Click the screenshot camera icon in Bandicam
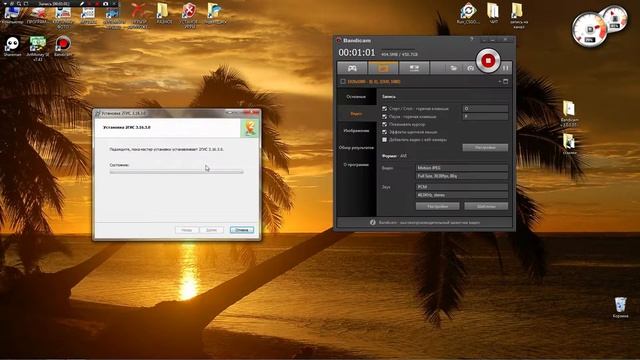This screenshot has width=640, height=360. (470, 68)
